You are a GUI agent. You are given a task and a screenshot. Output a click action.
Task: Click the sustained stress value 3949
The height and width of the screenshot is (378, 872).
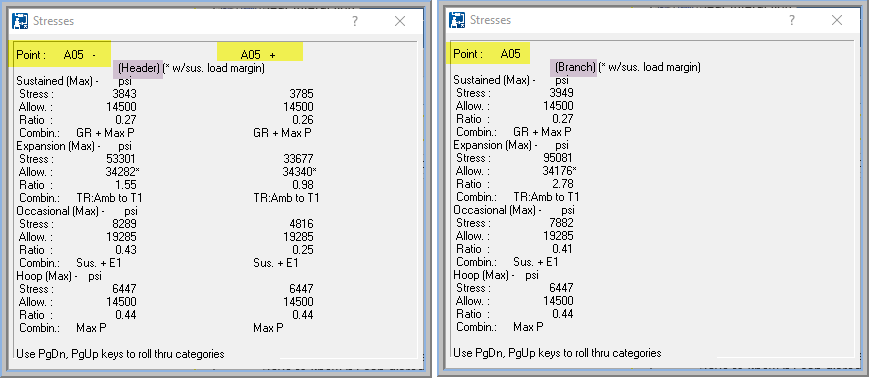click(561, 93)
